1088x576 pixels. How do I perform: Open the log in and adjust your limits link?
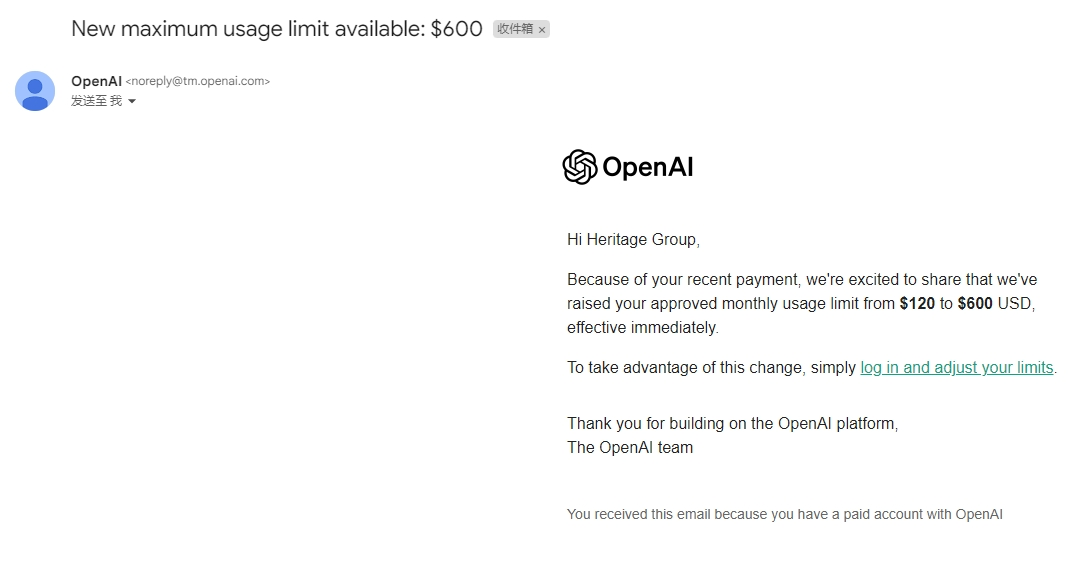click(x=957, y=367)
